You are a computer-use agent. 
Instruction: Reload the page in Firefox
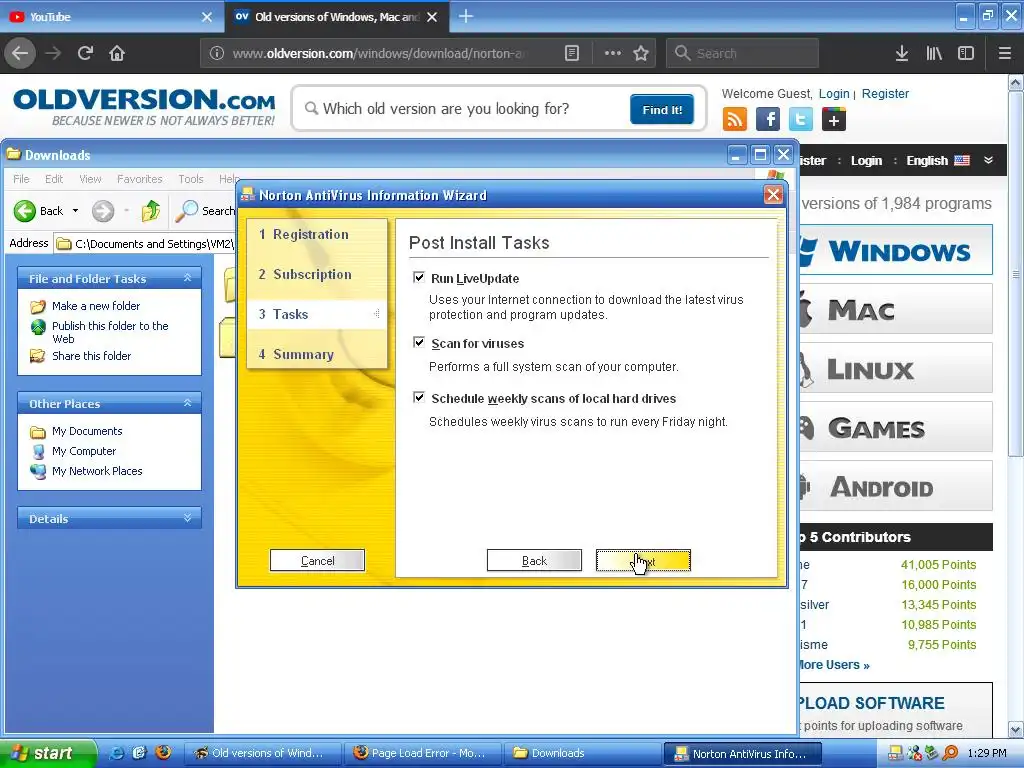(86, 53)
